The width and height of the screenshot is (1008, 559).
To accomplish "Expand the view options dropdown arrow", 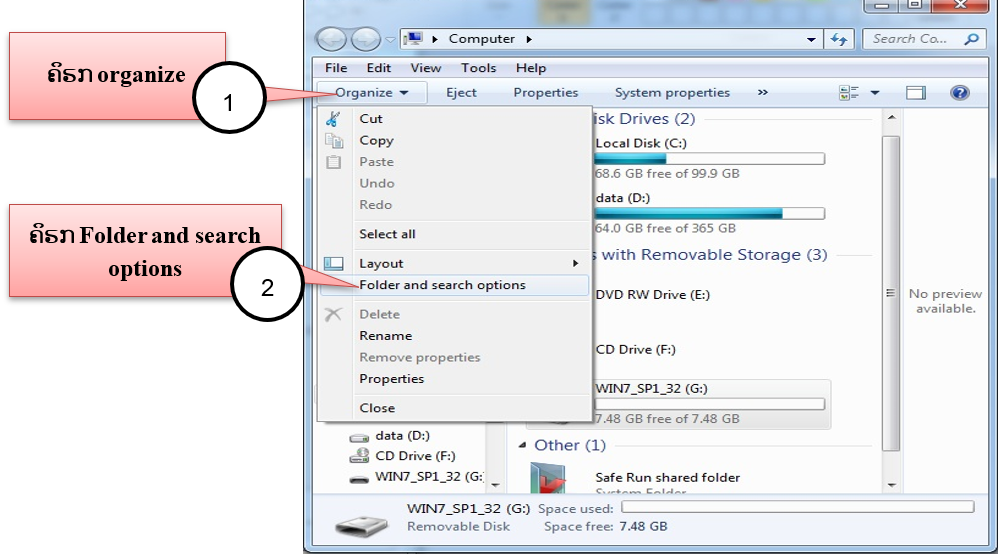I will pos(875,93).
